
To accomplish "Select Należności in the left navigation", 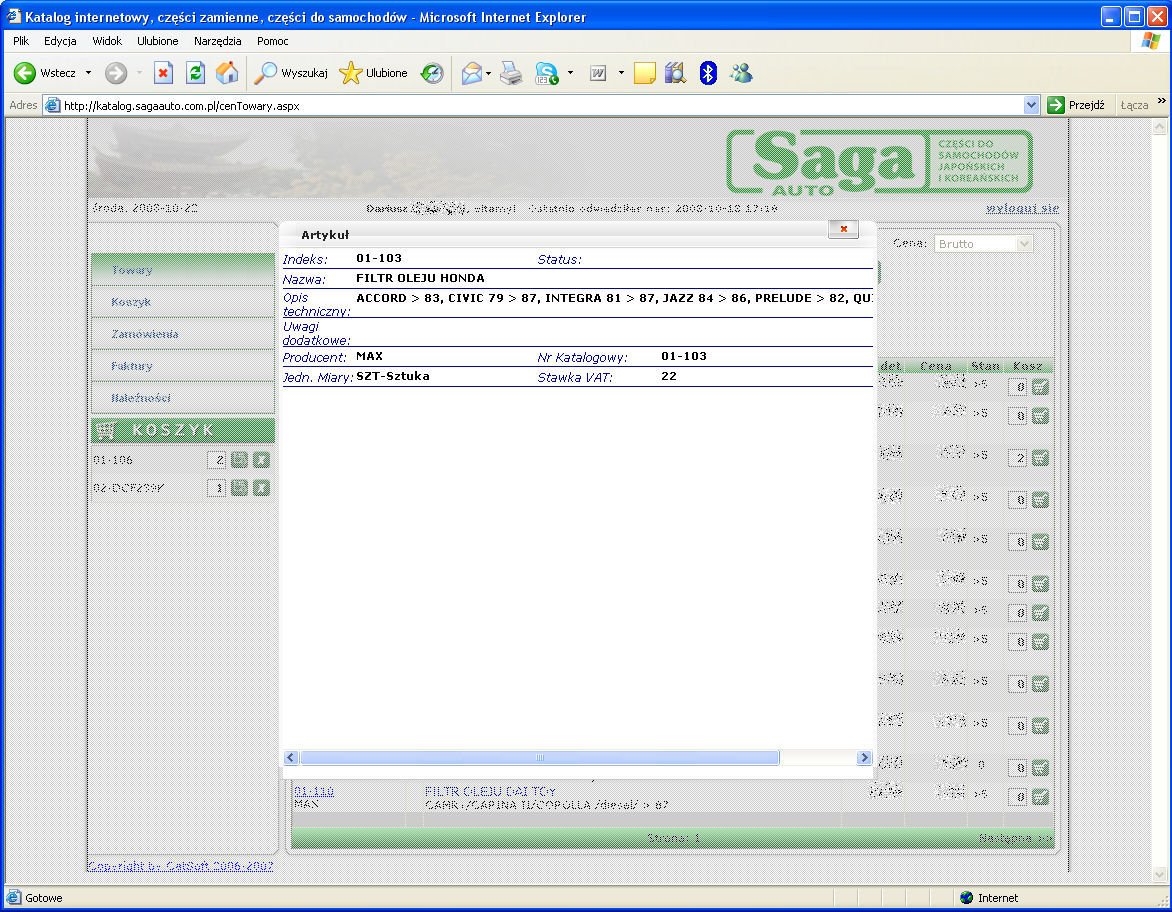I will [x=183, y=398].
